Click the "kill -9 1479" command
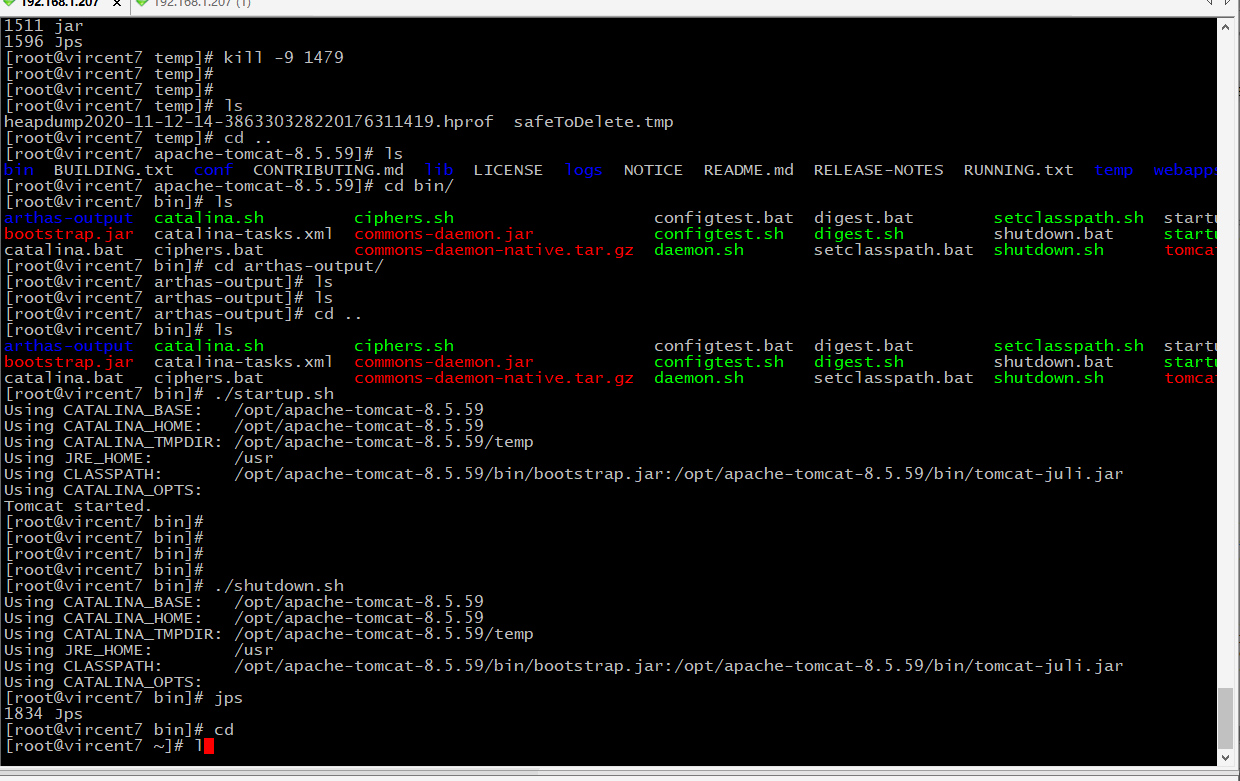 tap(283, 58)
